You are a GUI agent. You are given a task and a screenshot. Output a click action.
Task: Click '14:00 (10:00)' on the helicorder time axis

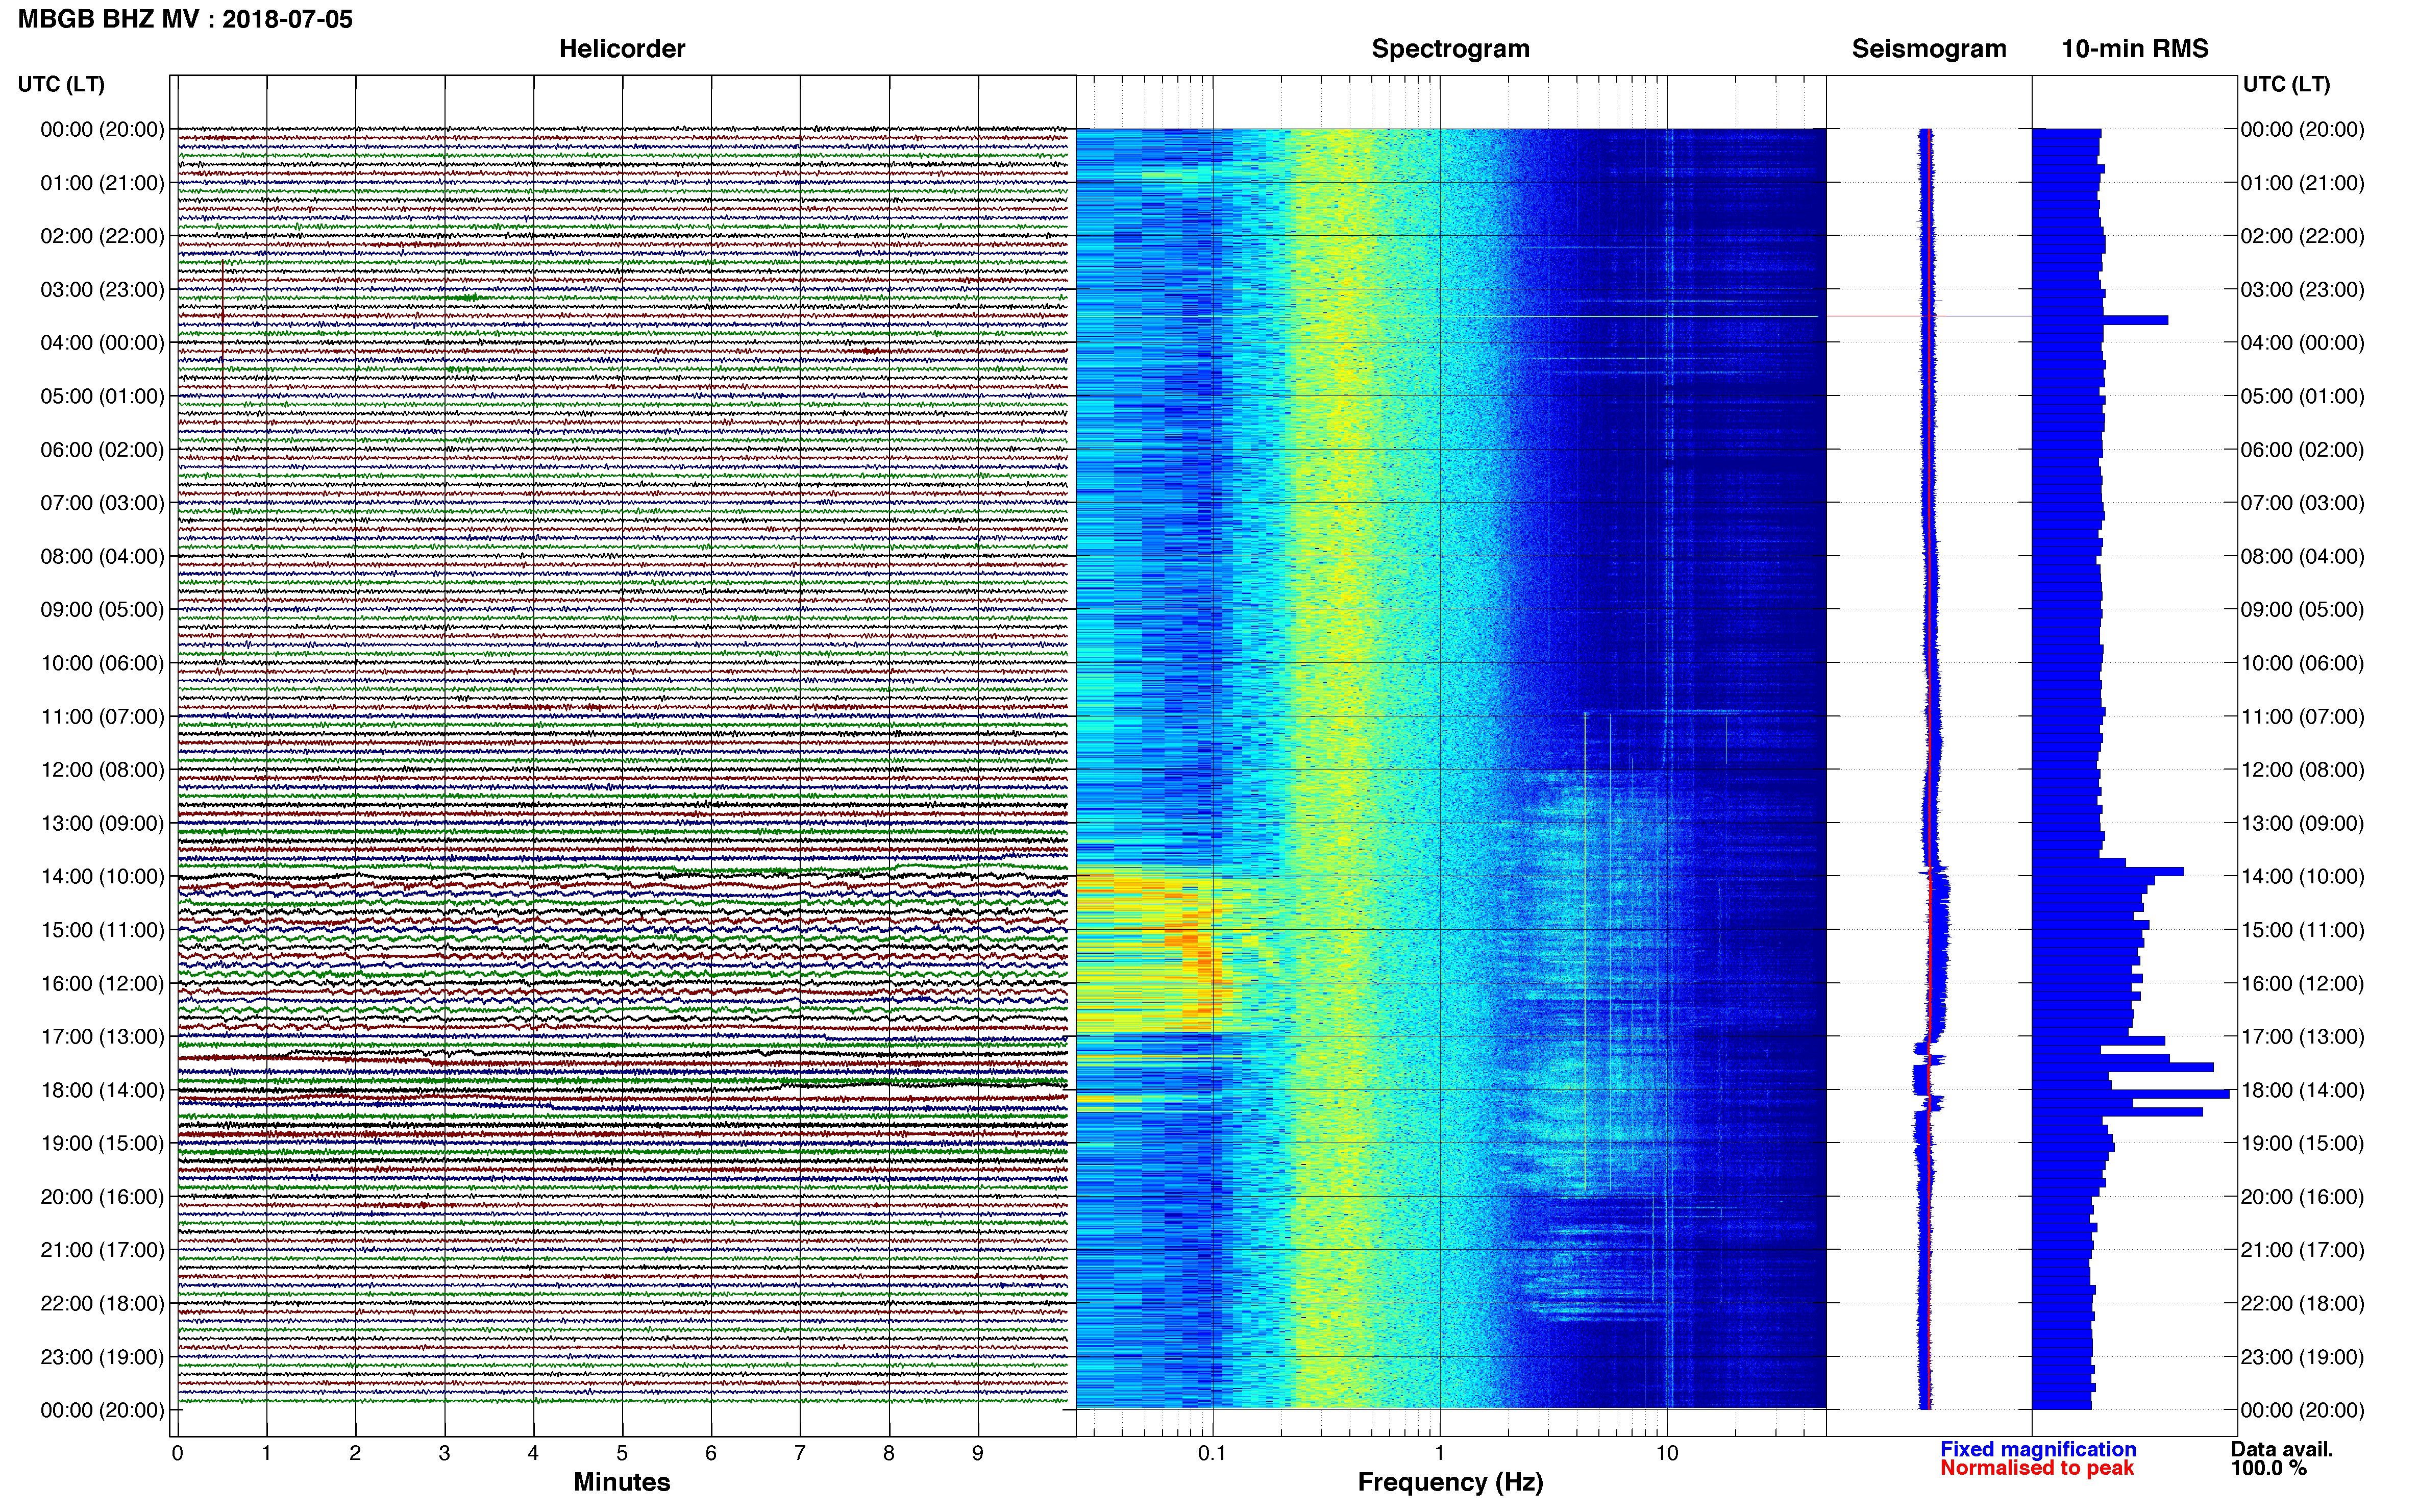point(102,877)
